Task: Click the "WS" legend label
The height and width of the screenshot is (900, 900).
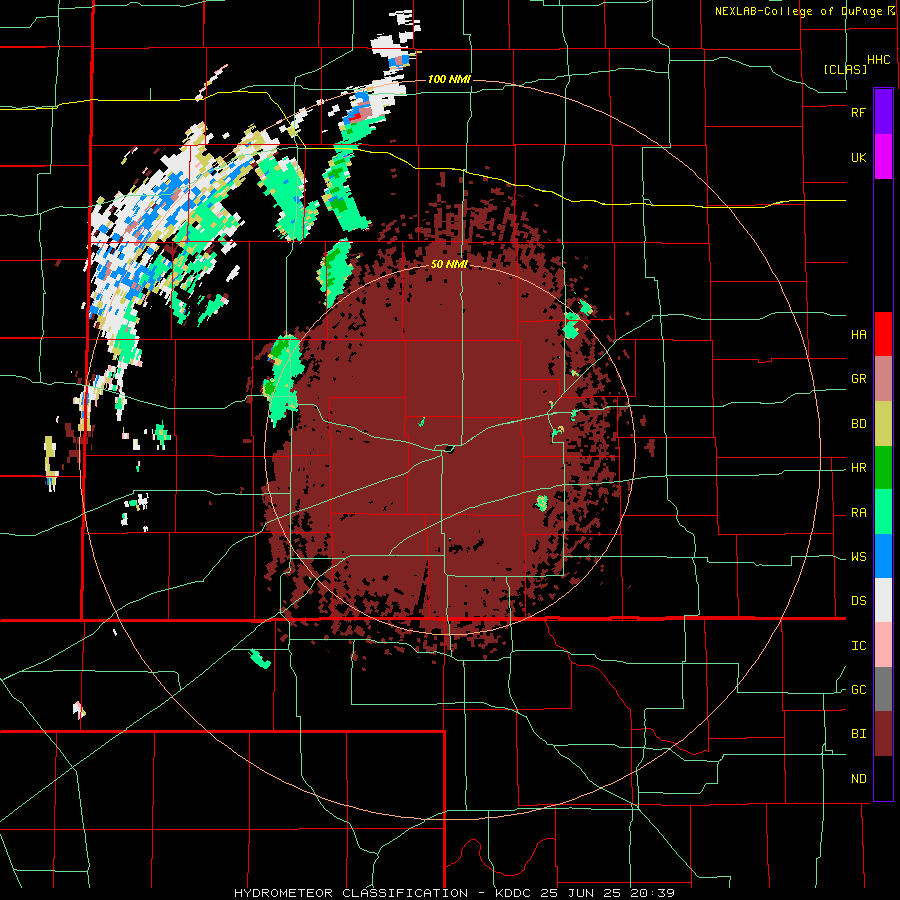Action: pyautogui.click(x=858, y=557)
